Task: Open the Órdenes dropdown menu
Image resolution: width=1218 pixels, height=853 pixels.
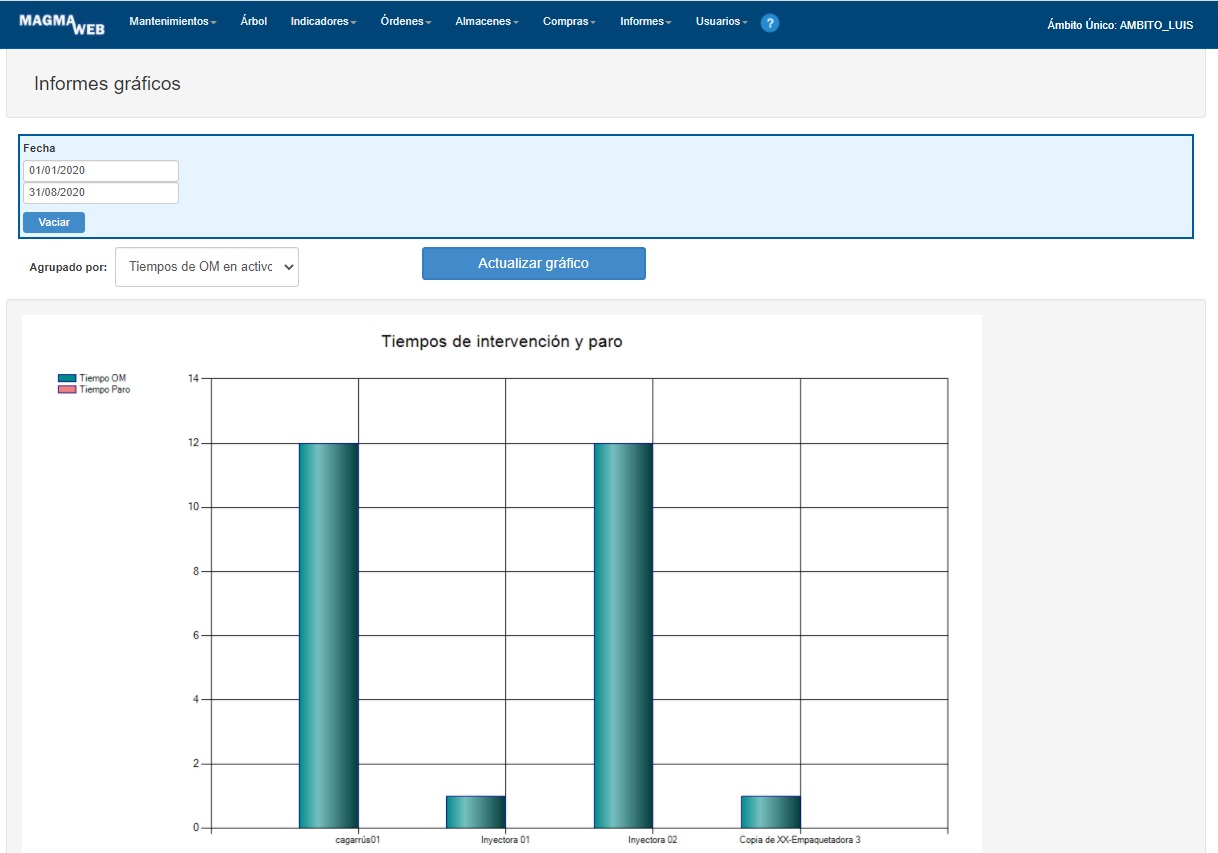Action: (x=406, y=21)
